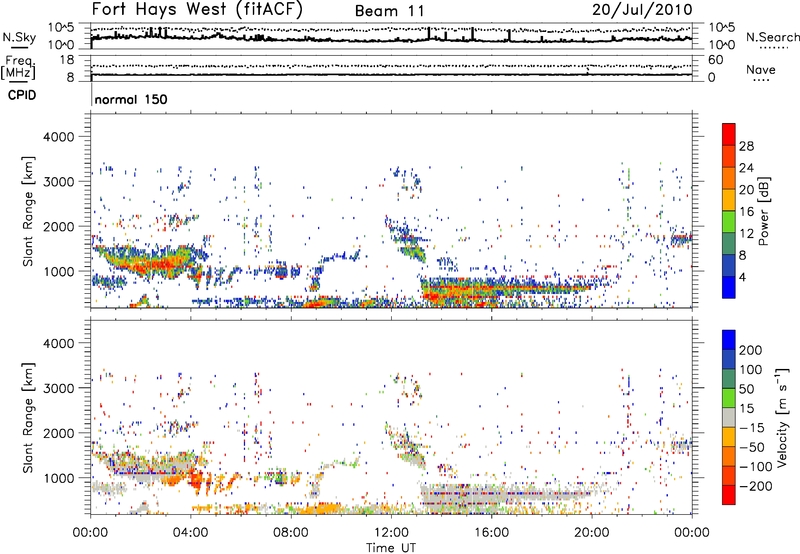
Task: Click the 'Slant Range [km]' label of velocity panel
Action: pyautogui.click(x=28, y=417)
